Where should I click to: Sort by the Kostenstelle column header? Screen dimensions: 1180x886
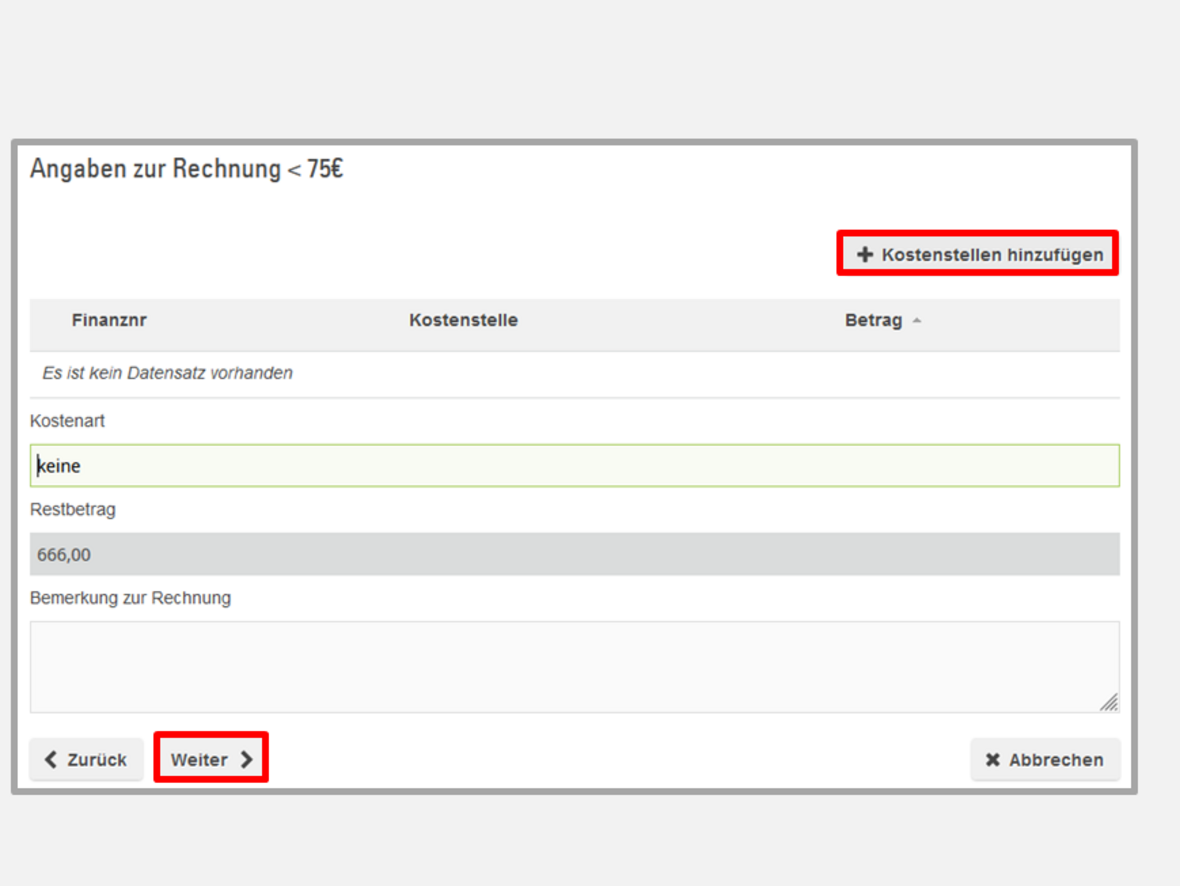coord(463,321)
